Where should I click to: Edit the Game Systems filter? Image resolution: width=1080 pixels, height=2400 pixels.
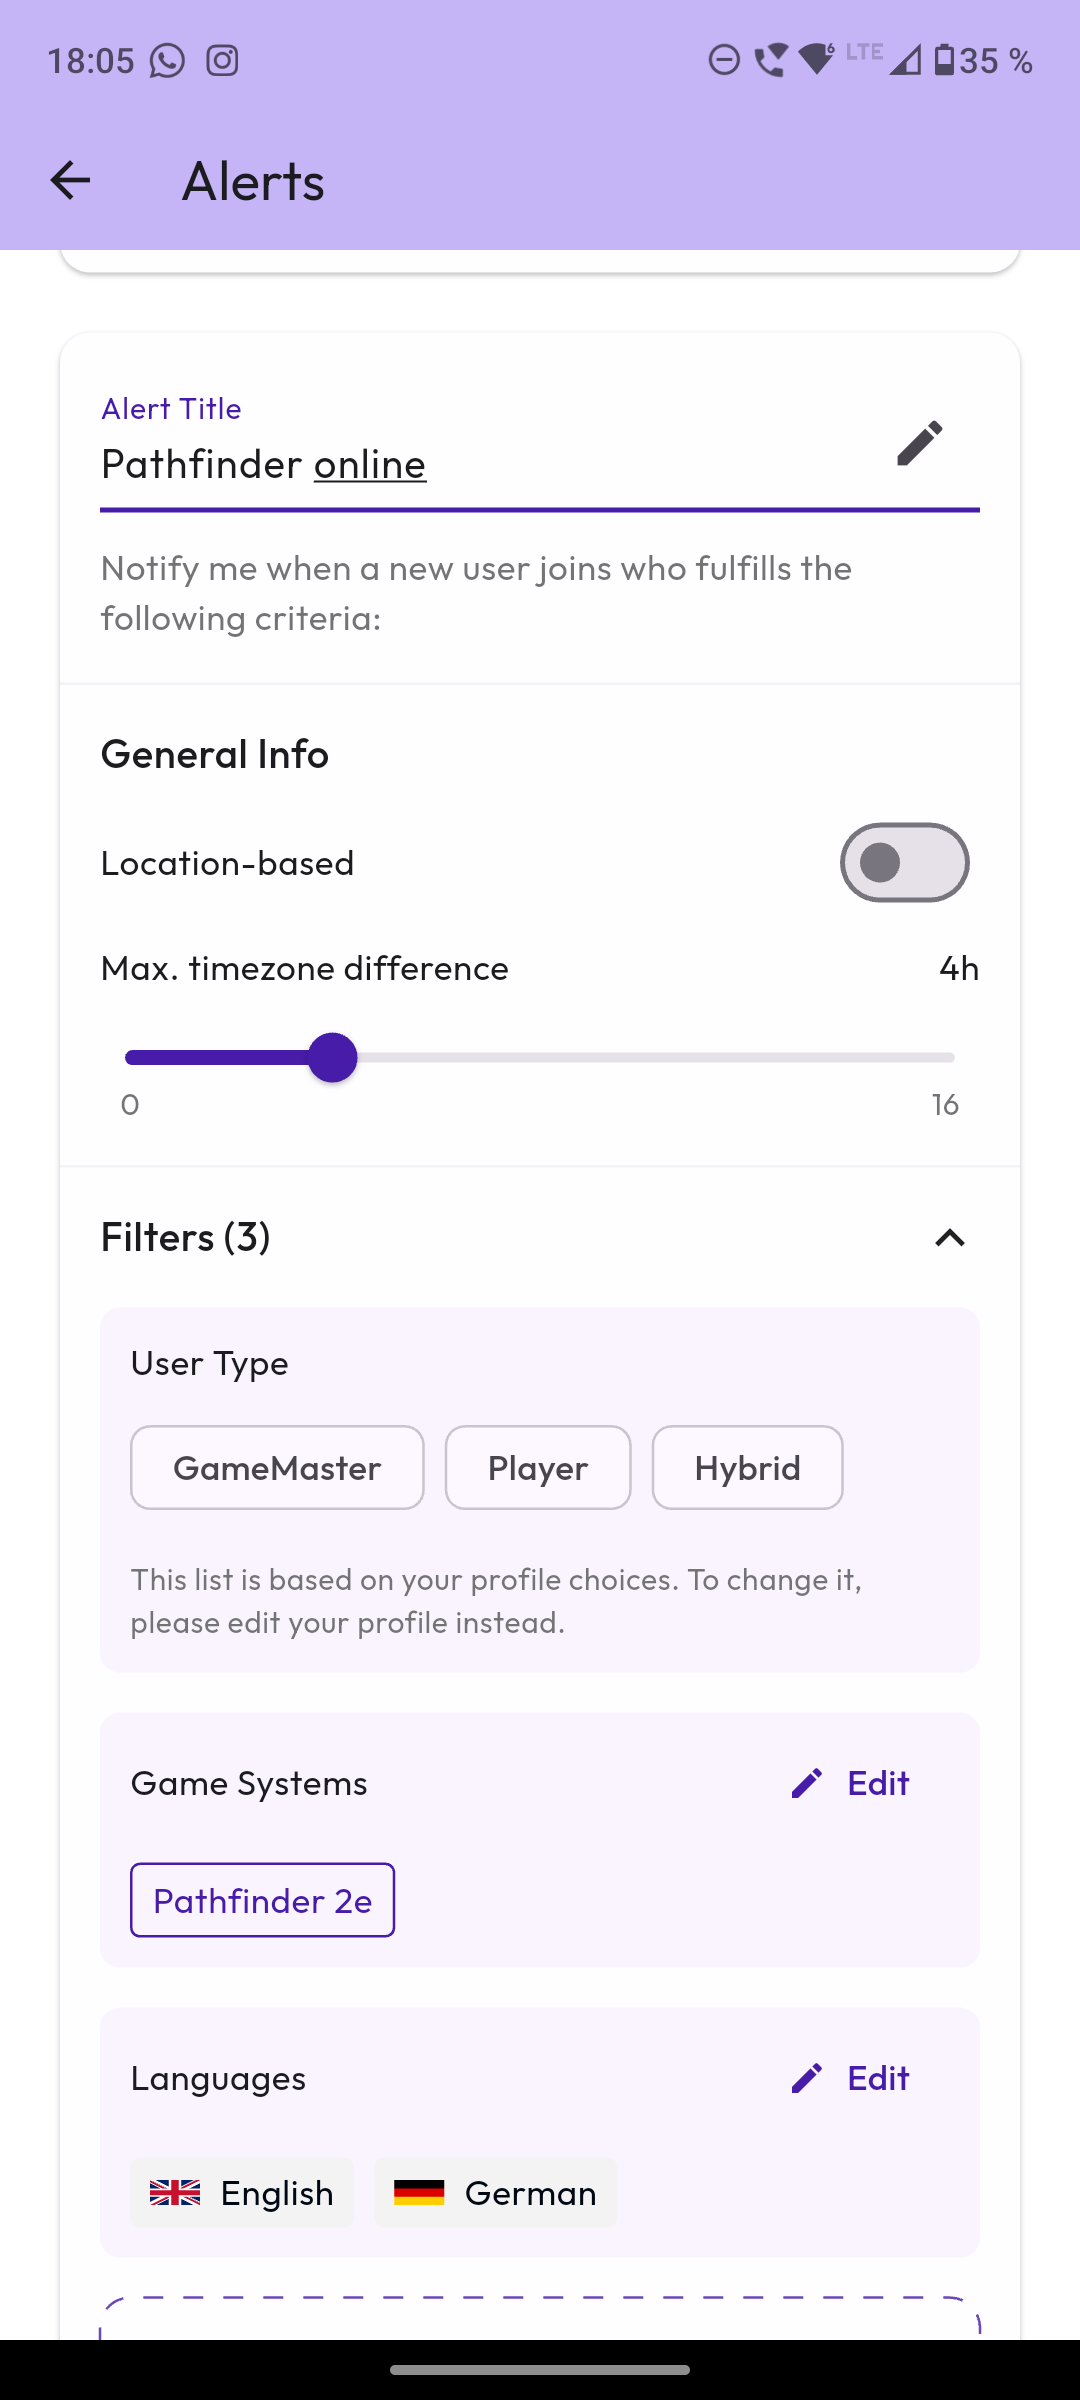[x=850, y=1783]
